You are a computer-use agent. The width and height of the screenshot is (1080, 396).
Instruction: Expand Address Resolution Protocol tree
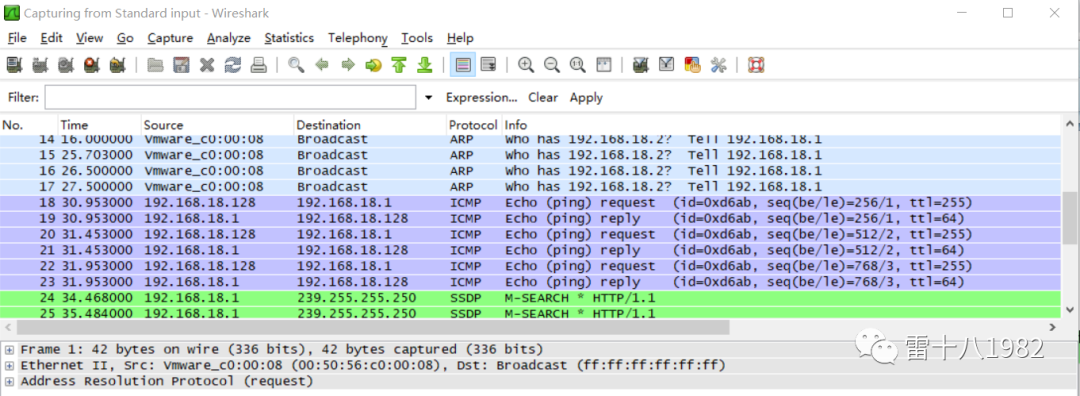(x=10, y=381)
